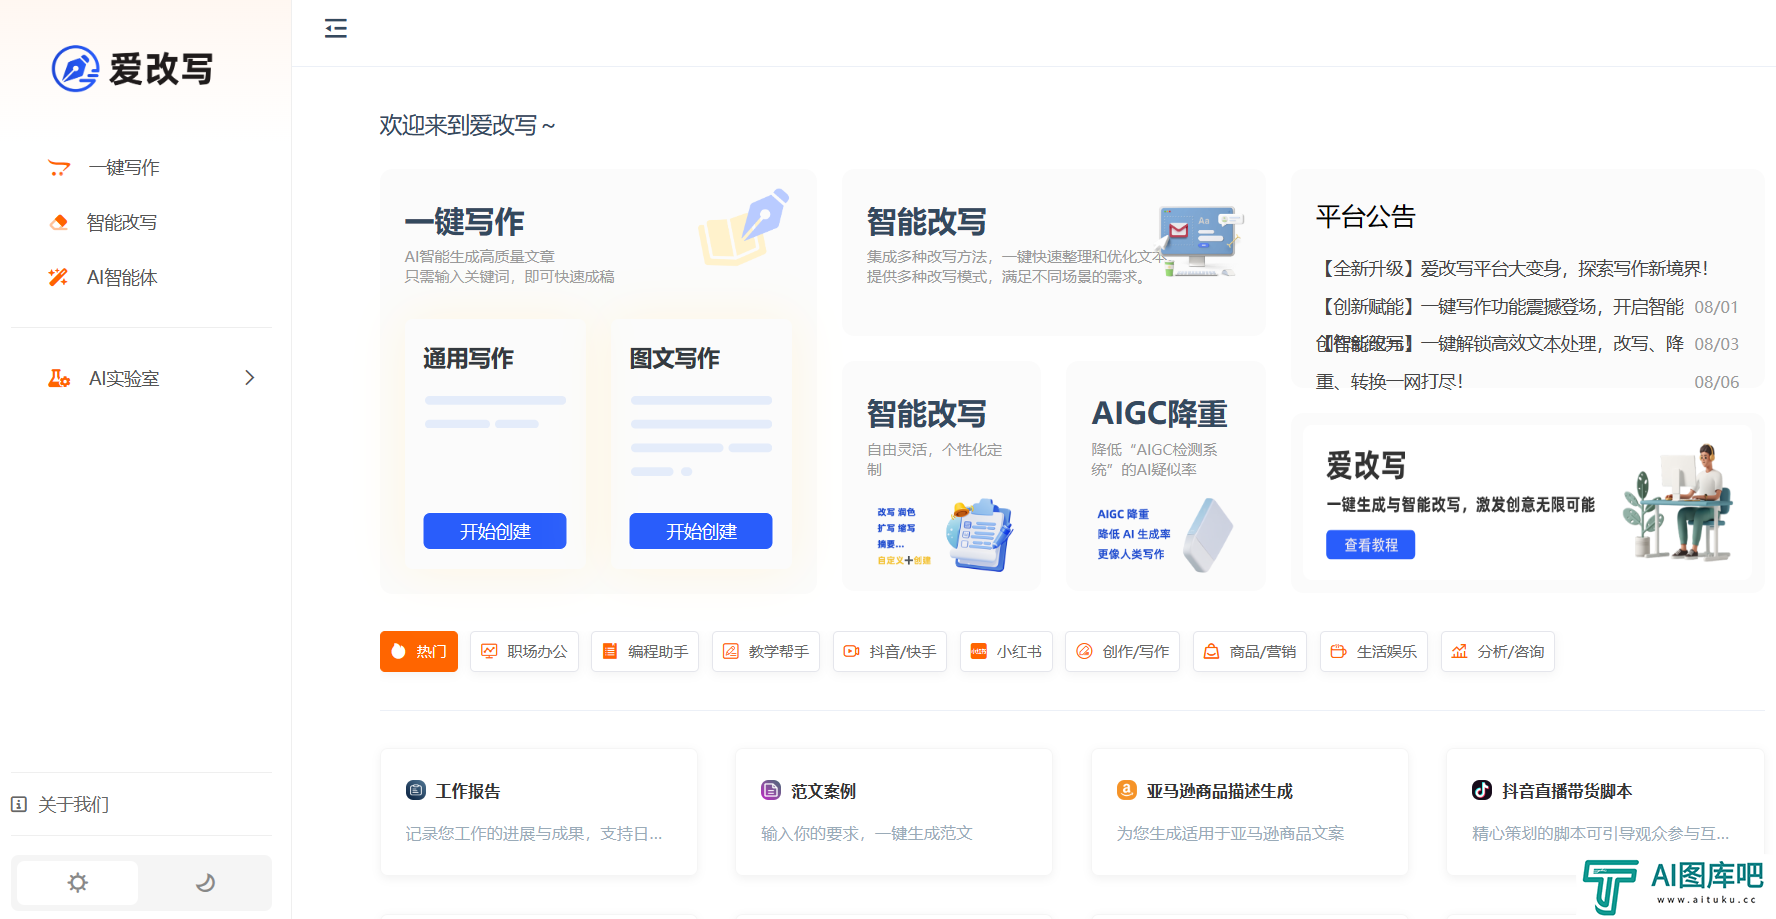Click the TikTok icon on 抖音直播带货脚本
1776x919 pixels.
coord(1482,790)
